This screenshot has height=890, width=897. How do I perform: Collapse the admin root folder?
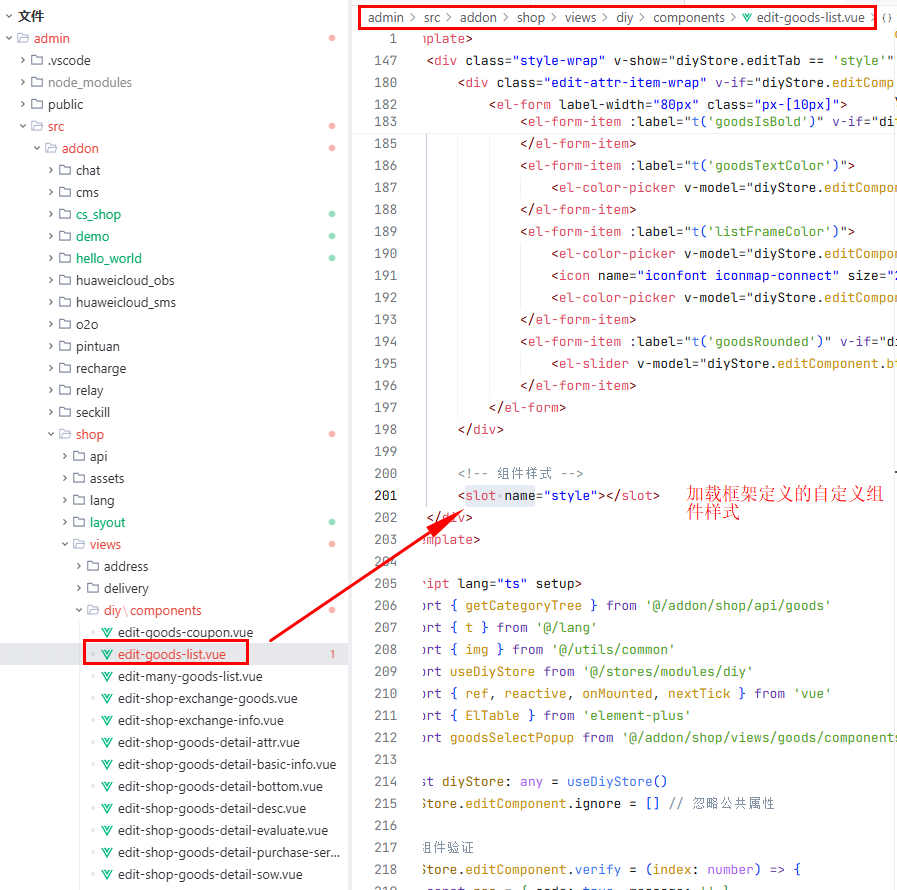(9, 38)
